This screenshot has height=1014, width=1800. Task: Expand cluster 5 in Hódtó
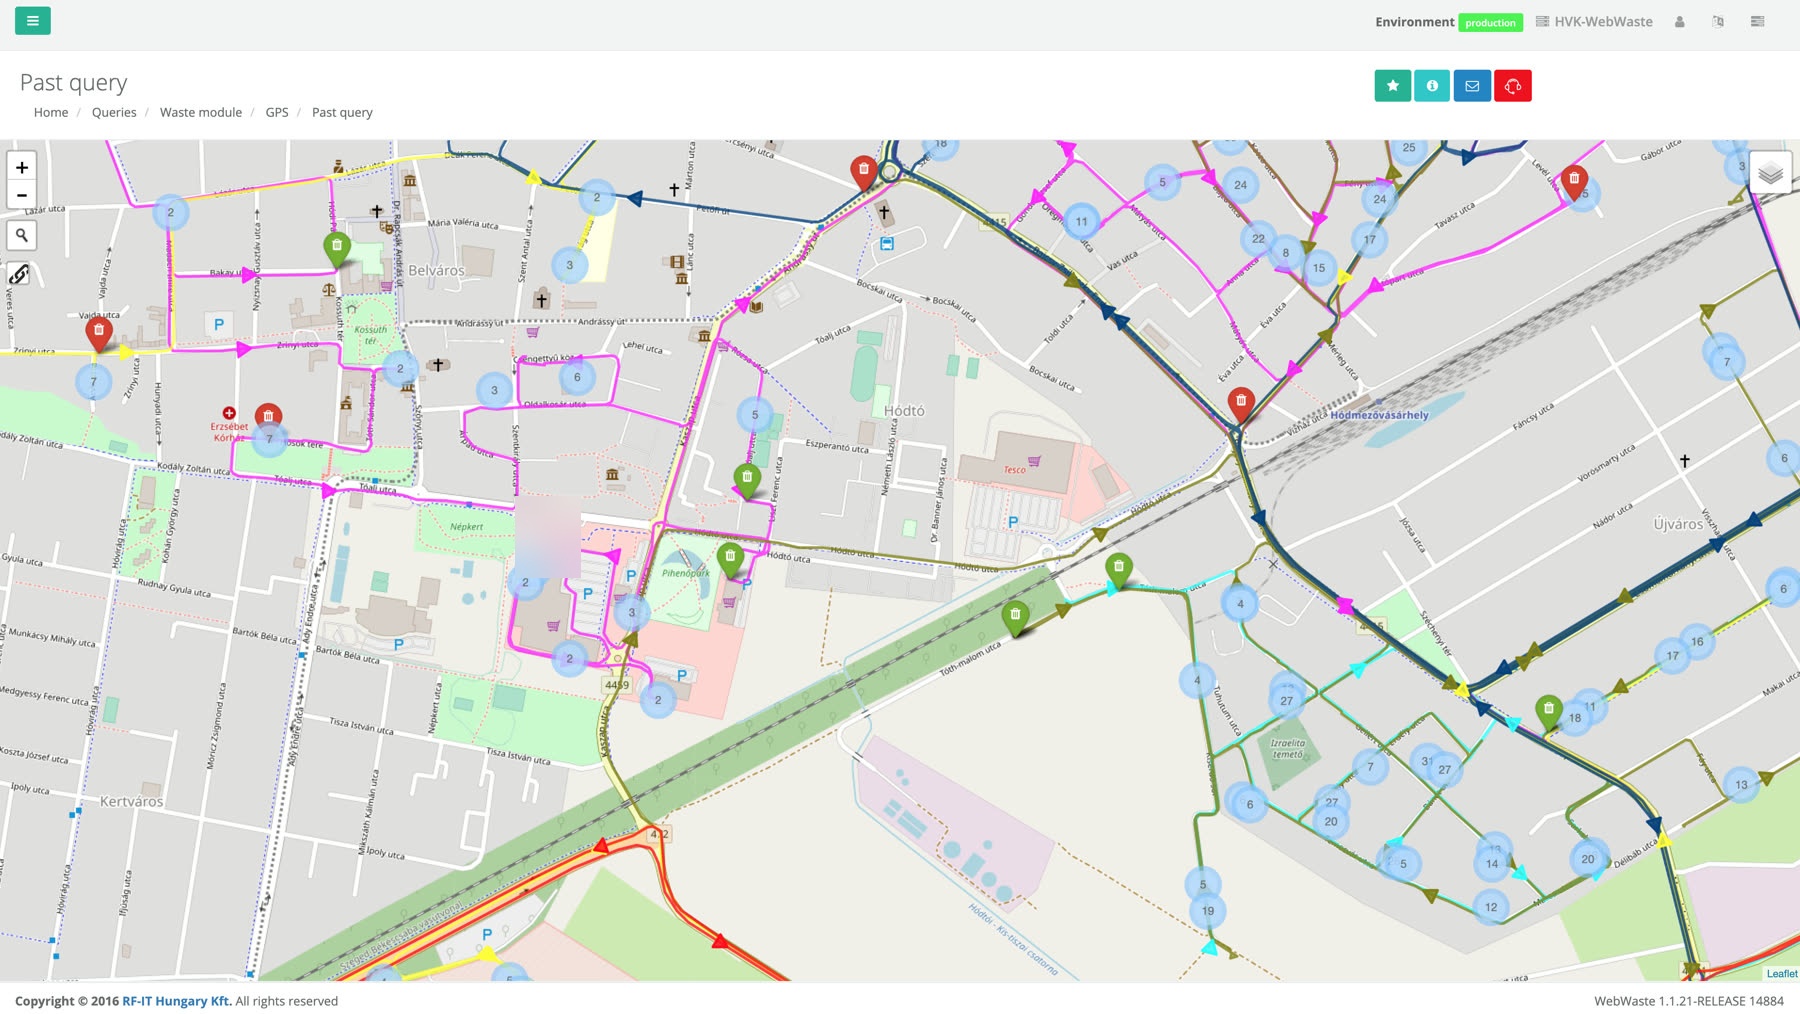coord(755,415)
